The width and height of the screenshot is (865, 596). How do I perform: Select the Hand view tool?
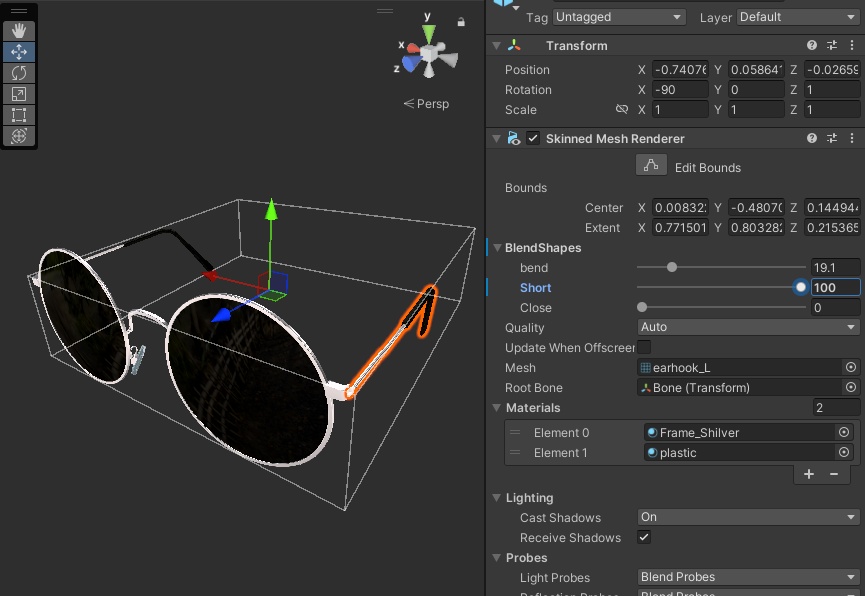(x=19, y=31)
